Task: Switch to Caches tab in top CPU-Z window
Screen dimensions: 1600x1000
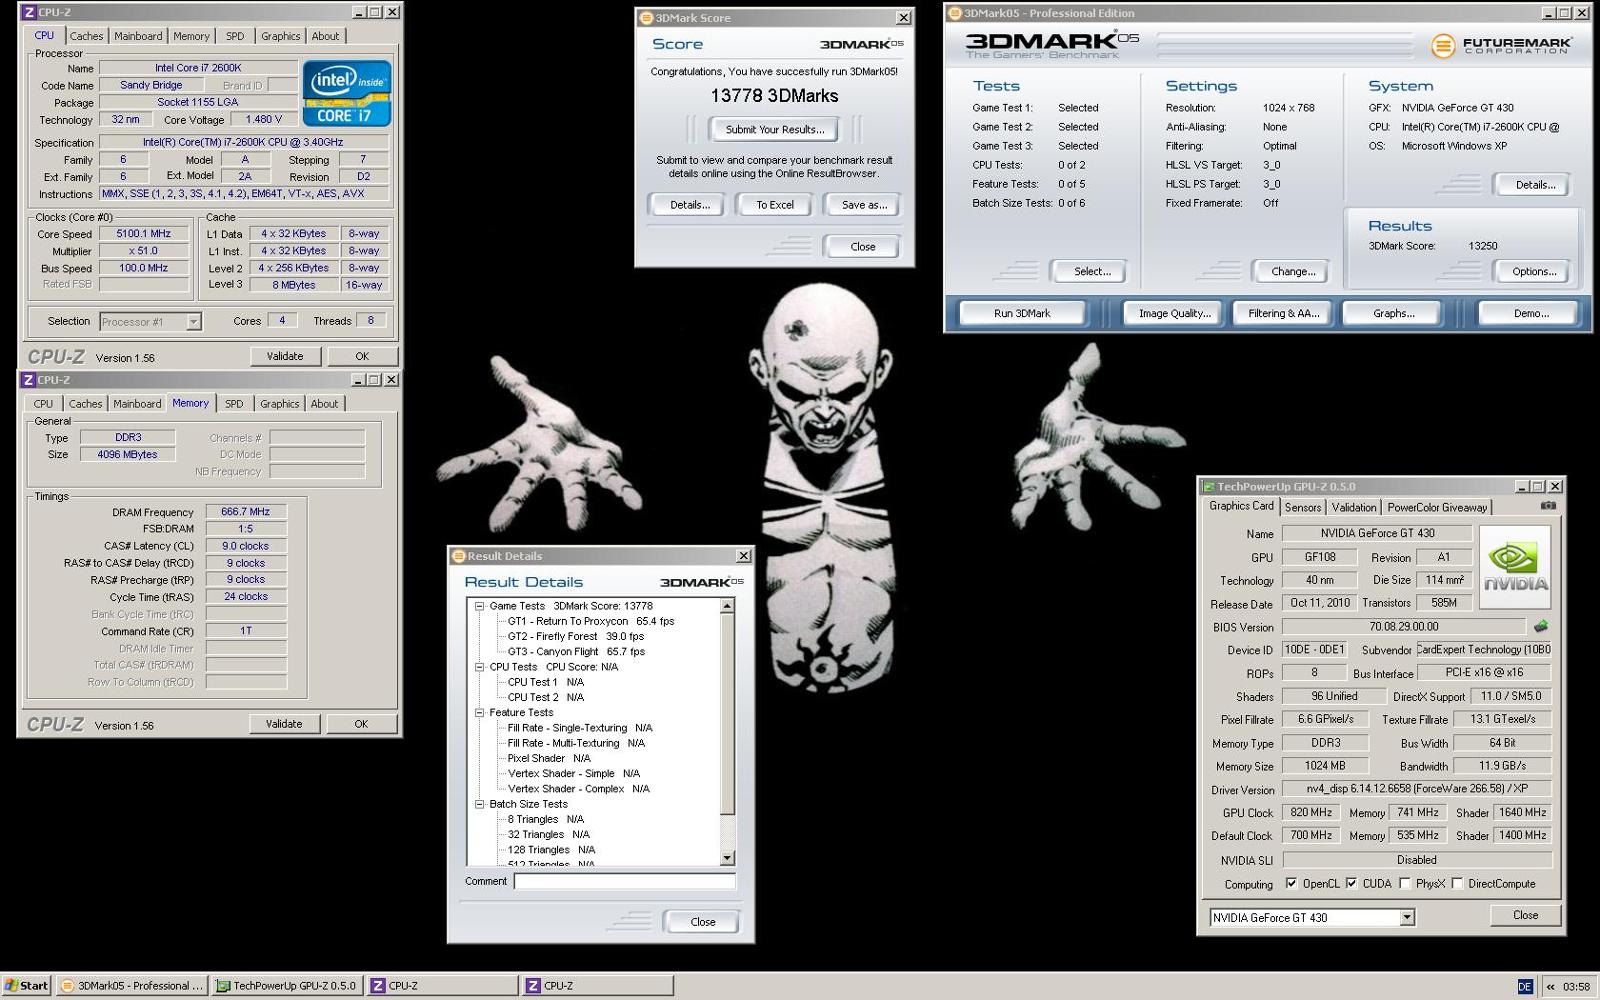Action: tap(86, 36)
